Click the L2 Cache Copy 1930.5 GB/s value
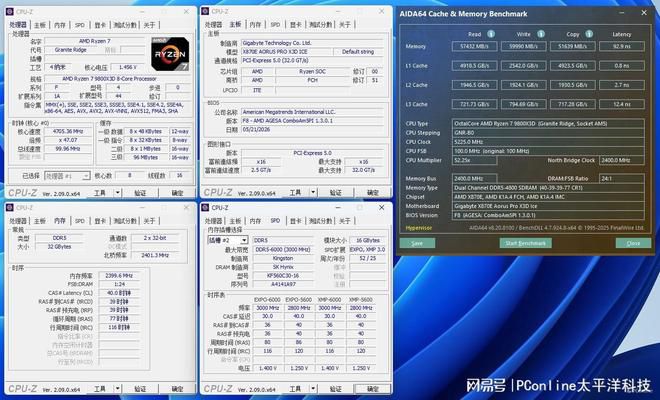Screen dimensions: 660x400 tap(572, 85)
